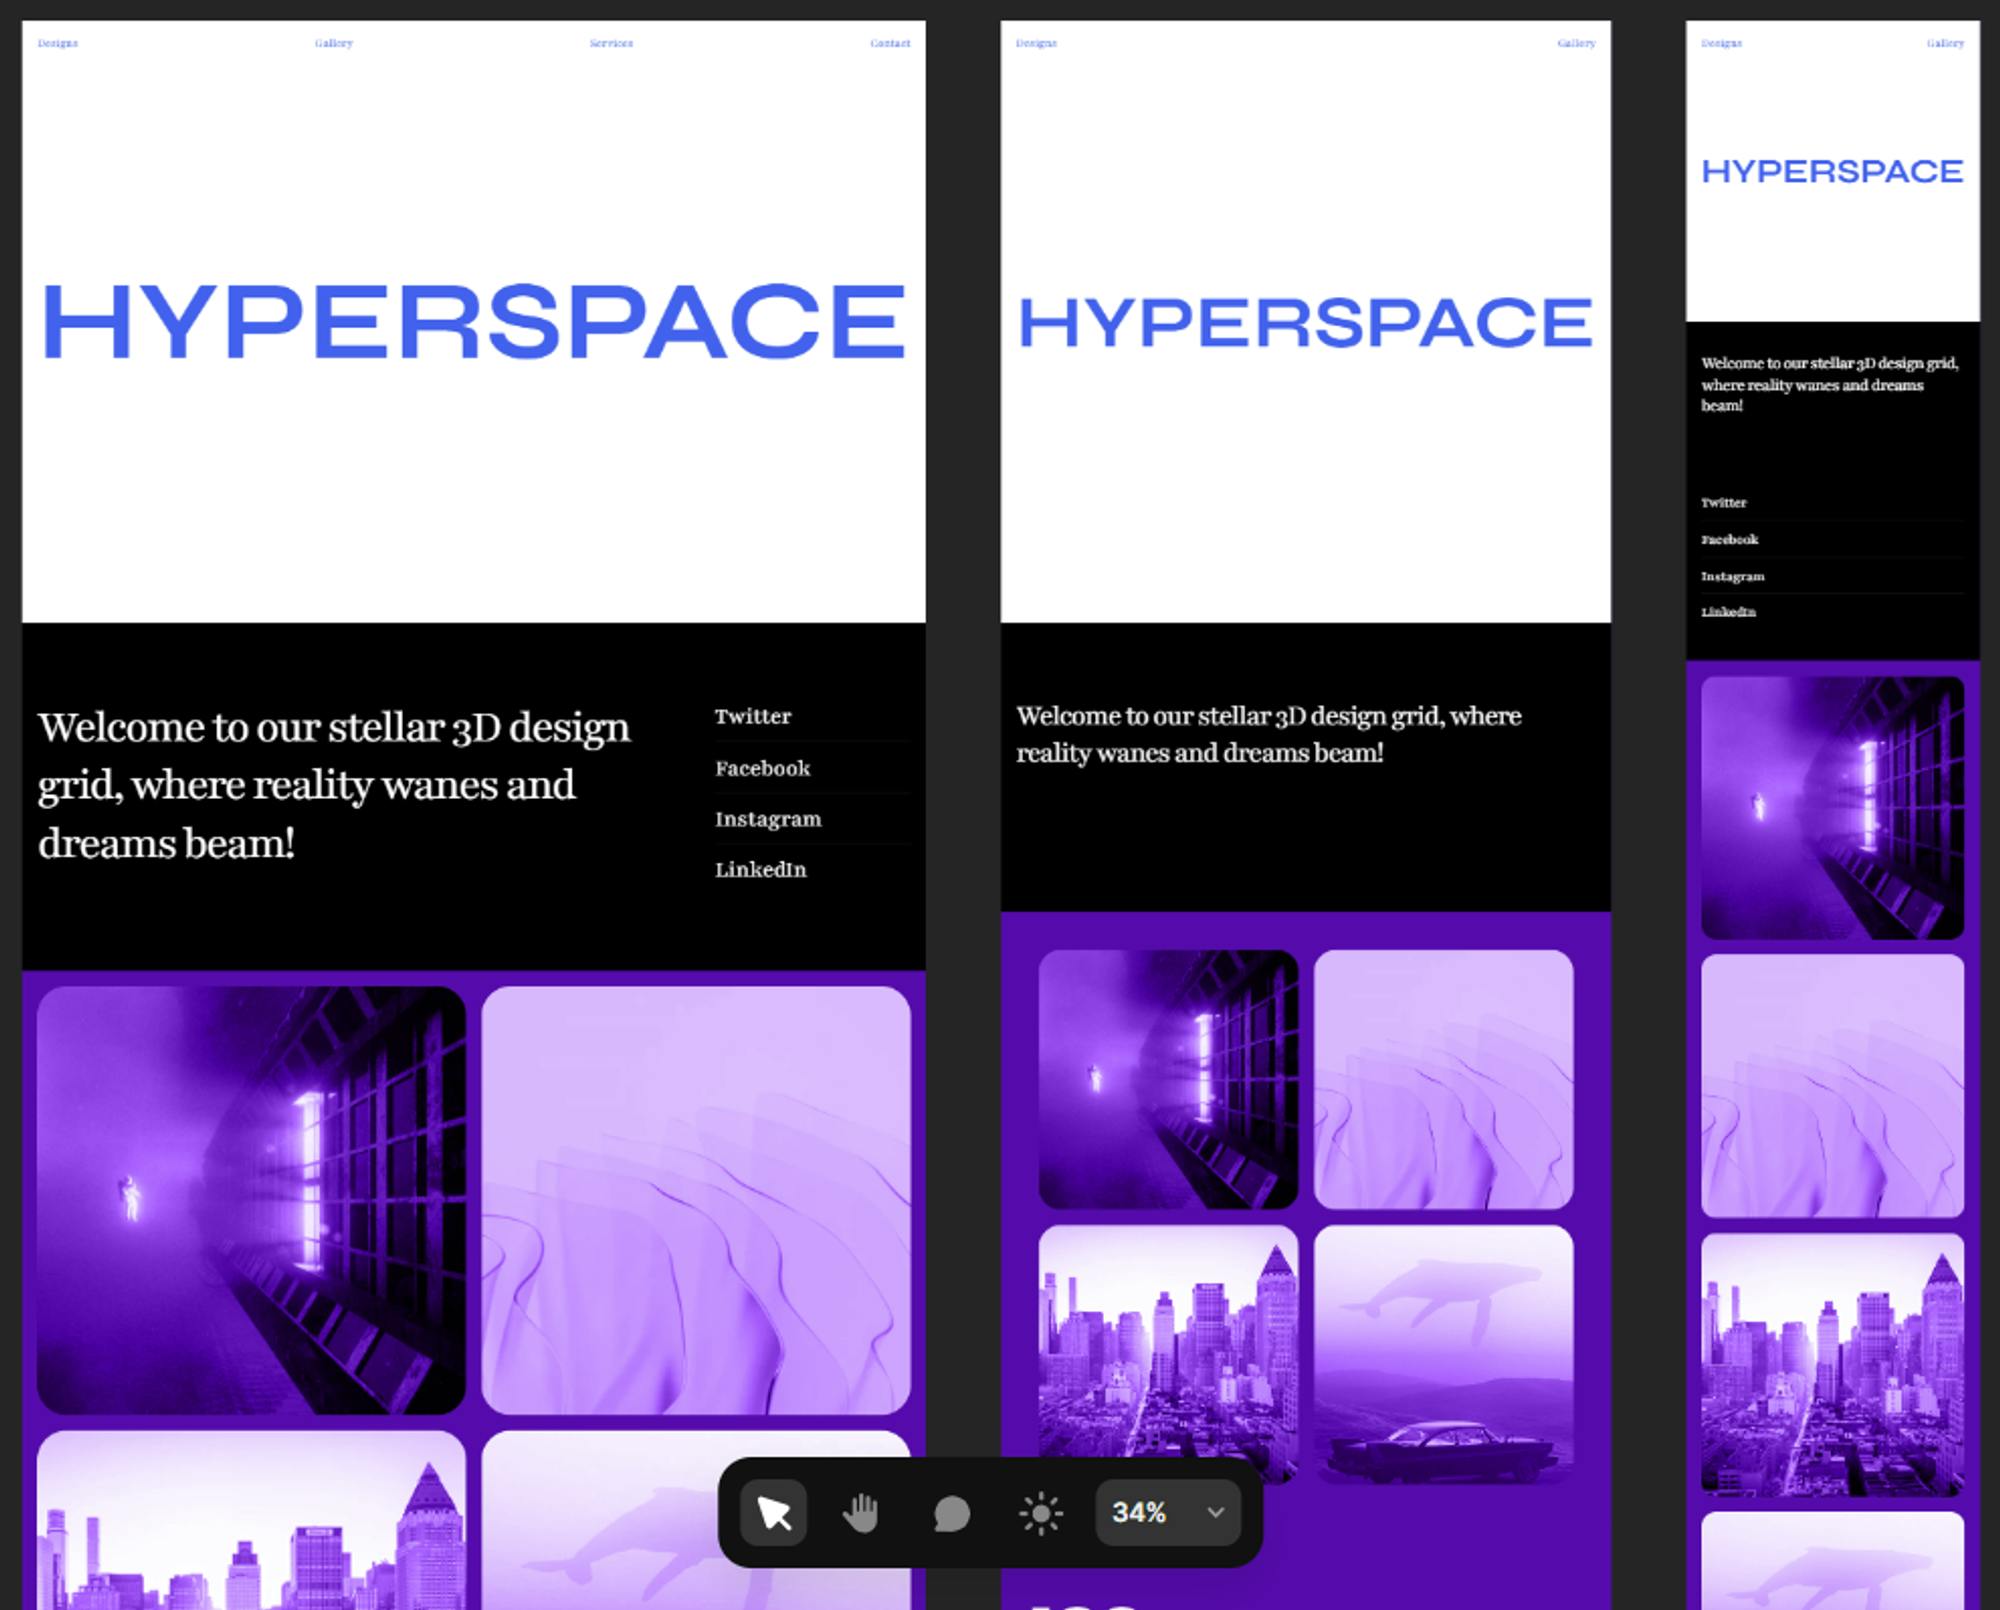The width and height of the screenshot is (2000, 1610).
Task: Click the zoom dropdown chevron arrow
Action: (x=1215, y=1512)
